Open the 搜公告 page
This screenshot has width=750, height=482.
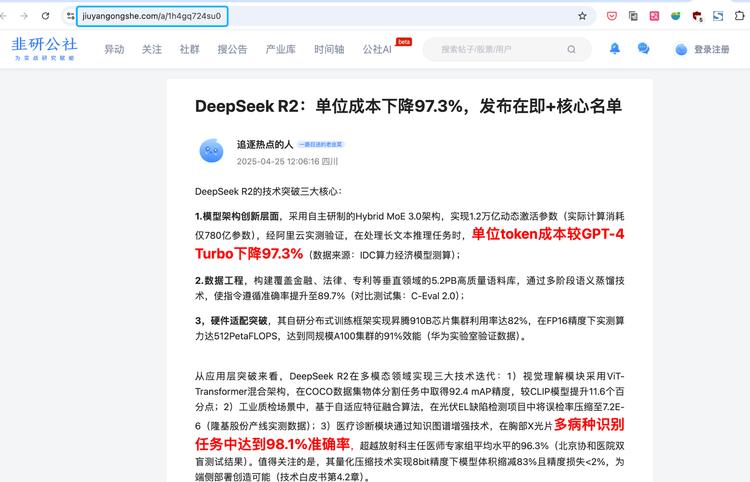(232, 49)
